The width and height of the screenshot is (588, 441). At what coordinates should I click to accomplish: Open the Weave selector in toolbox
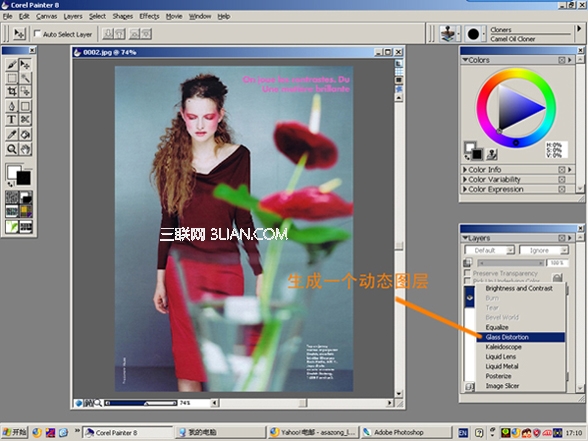coord(26,212)
